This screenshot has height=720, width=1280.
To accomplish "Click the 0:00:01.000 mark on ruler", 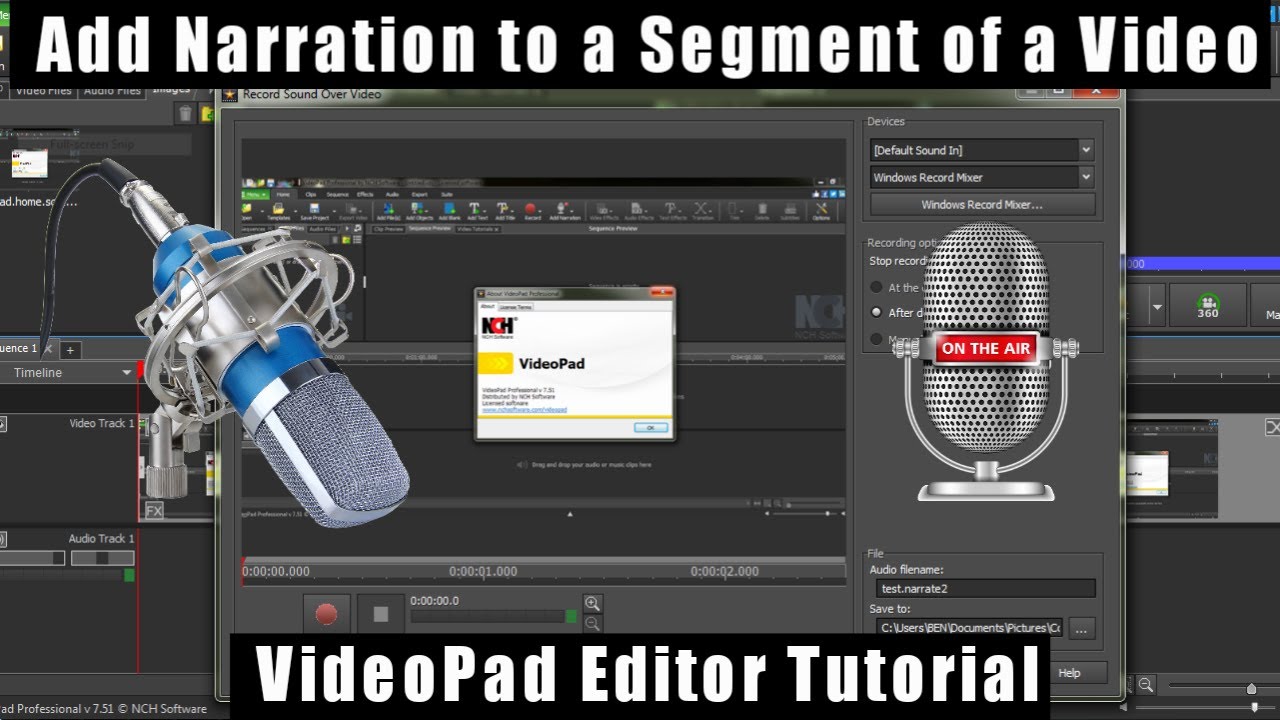I will 483,572.
